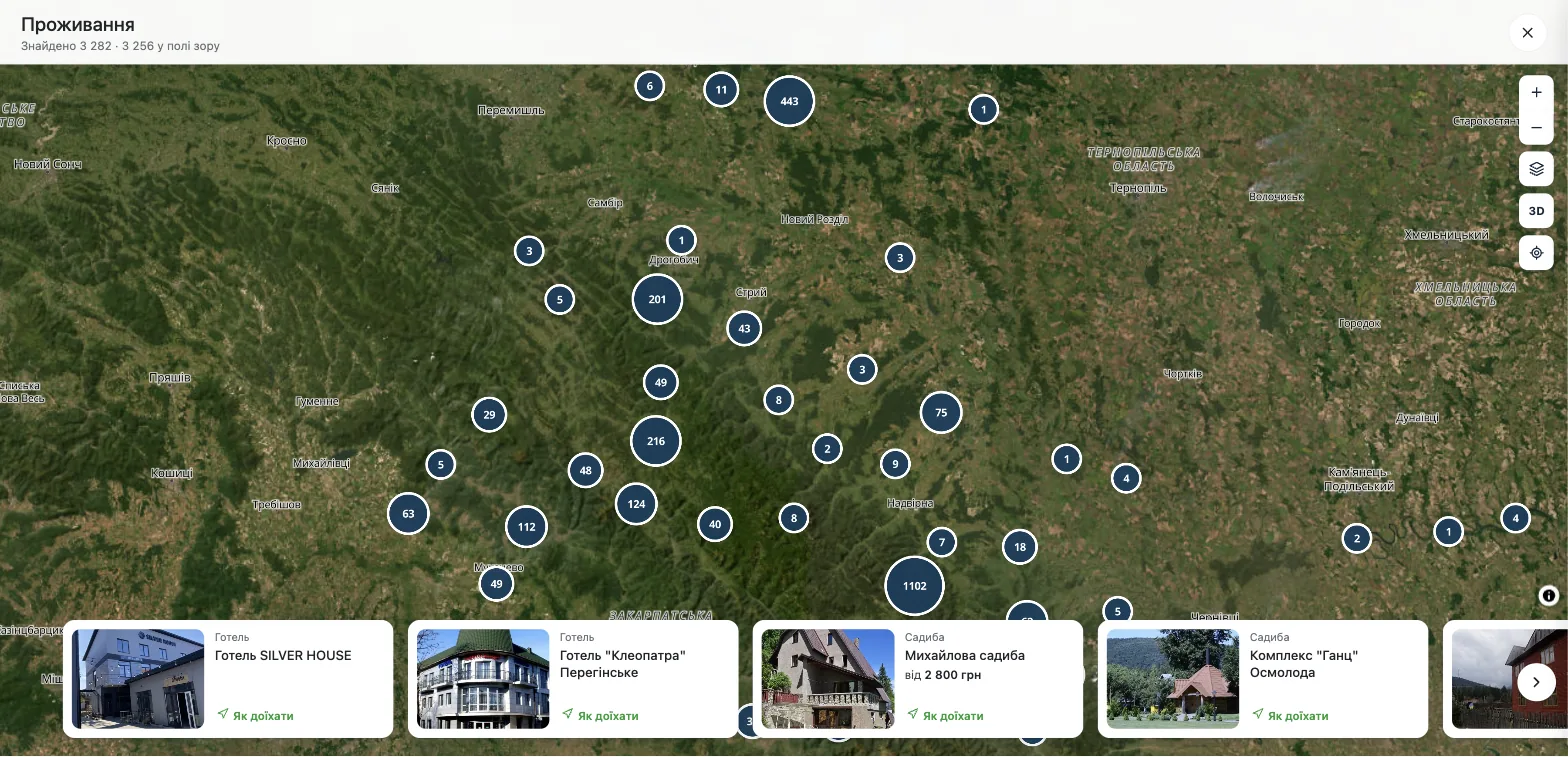Viewport: 1568px width, 757px height.
Task: Select the 48 cluster marker
Action: click(x=585, y=470)
